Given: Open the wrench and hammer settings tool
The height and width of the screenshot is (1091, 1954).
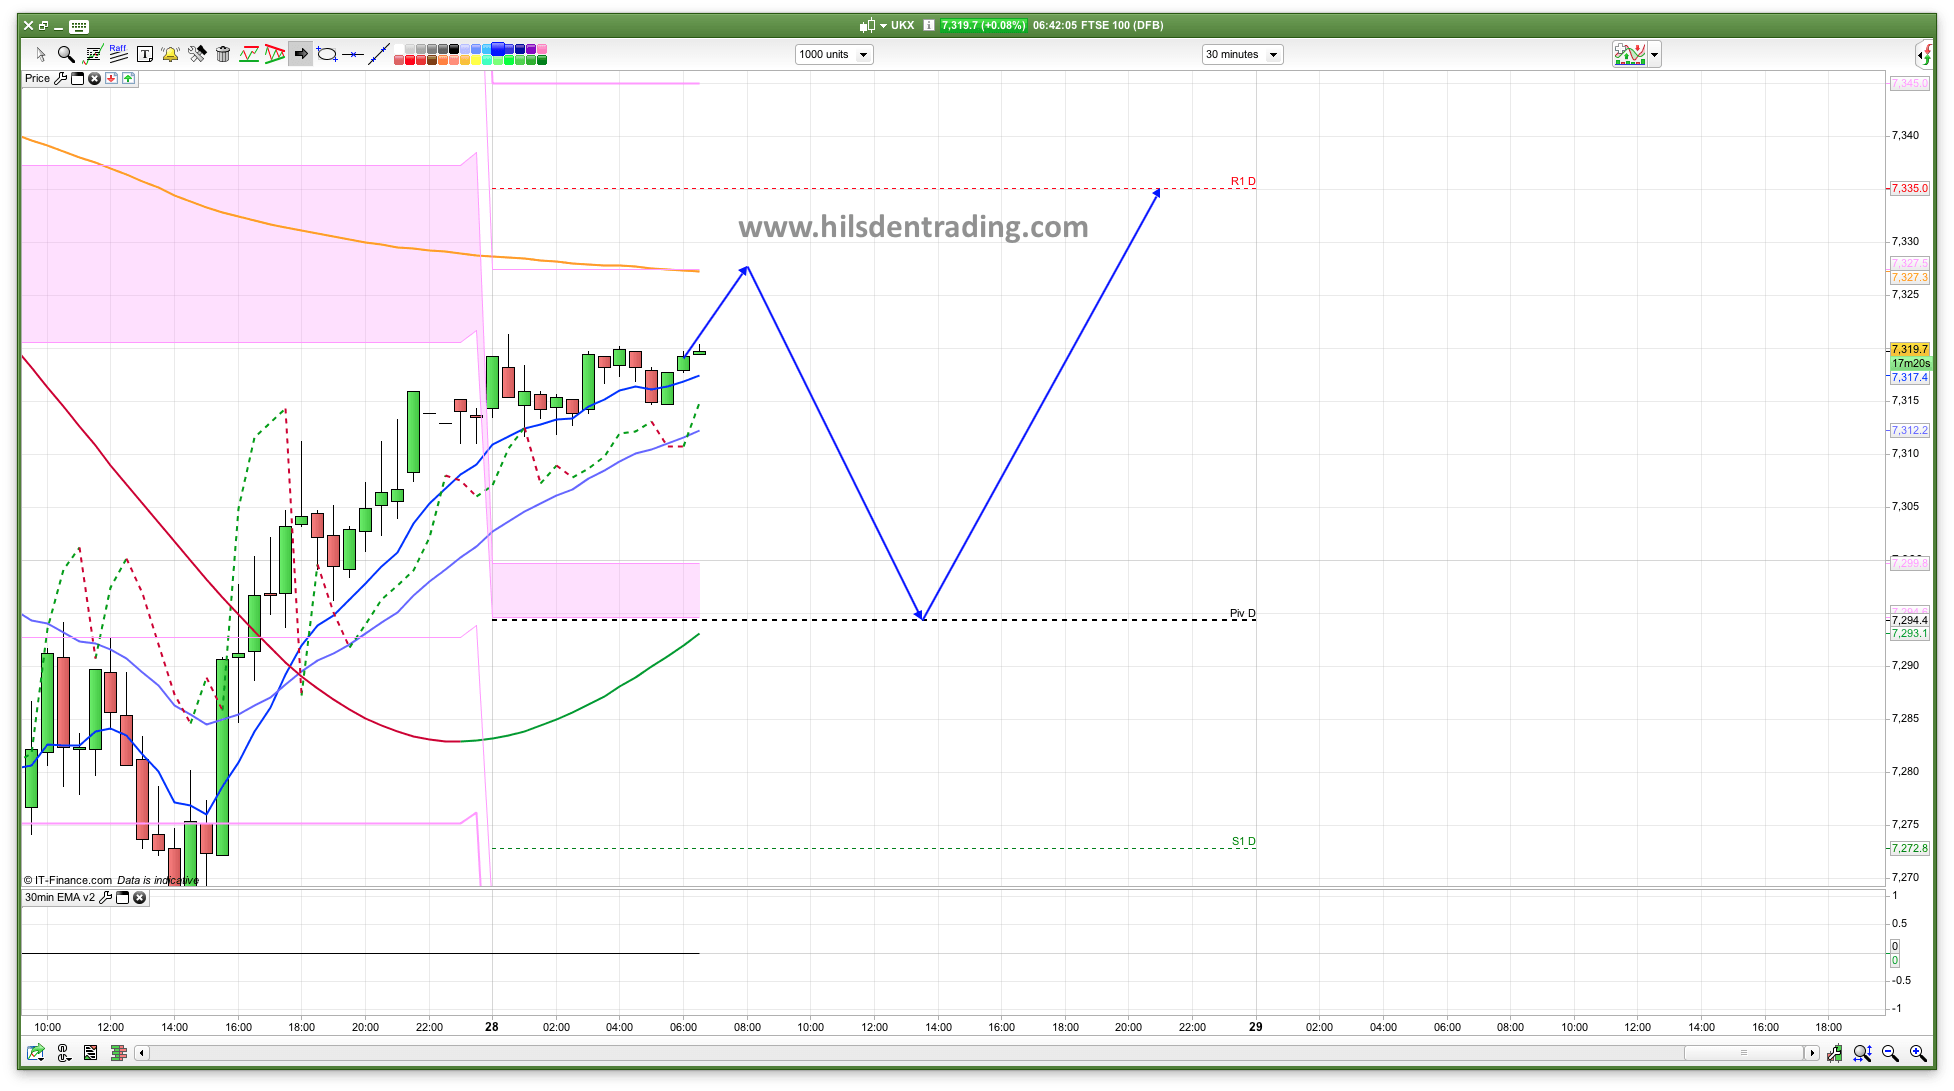Looking at the screenshot, I should pos(197,54).
